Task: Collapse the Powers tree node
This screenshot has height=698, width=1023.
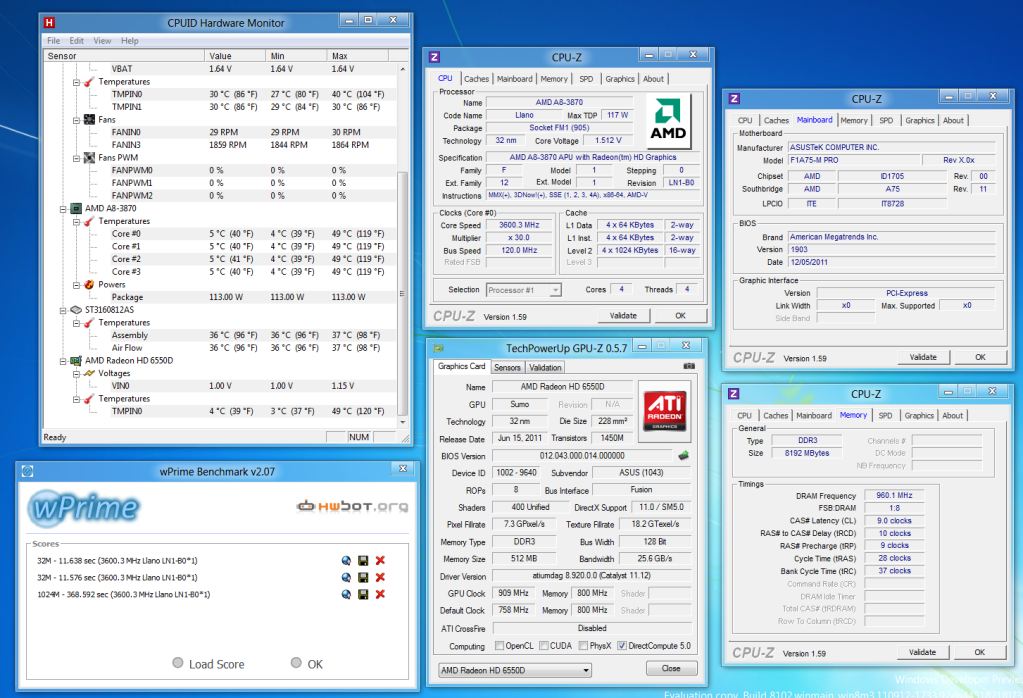Action: point(76,284)
